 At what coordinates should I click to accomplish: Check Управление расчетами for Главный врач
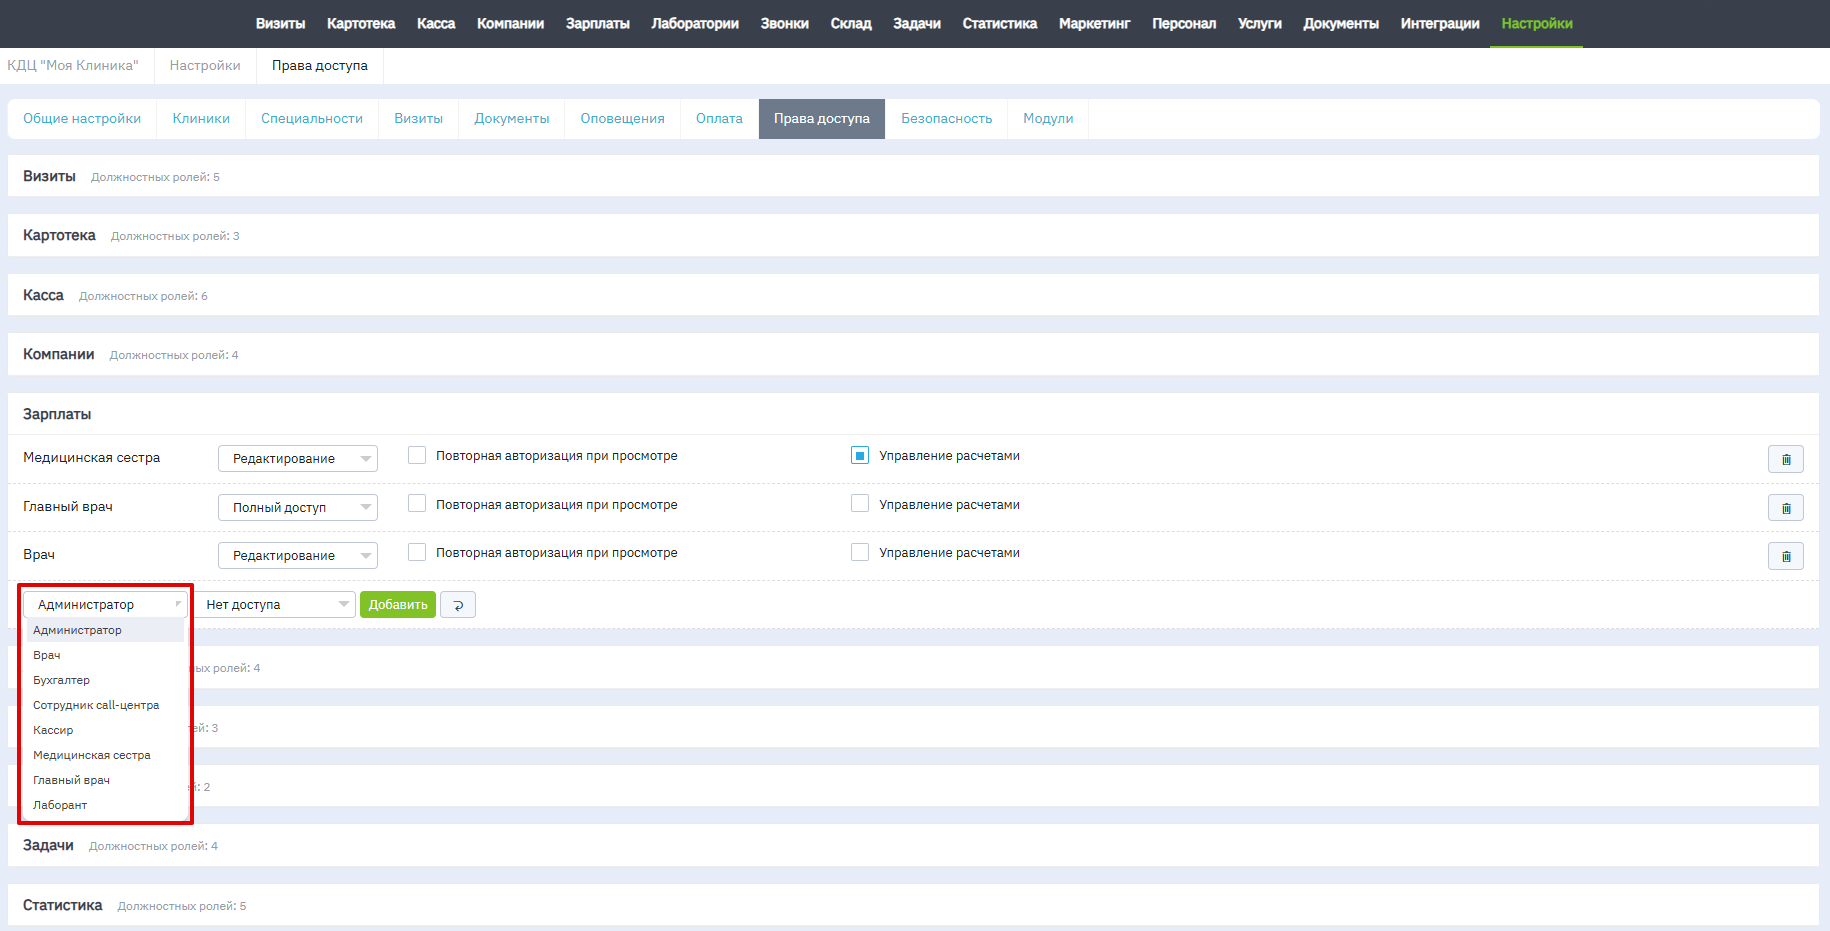pyautogui.click(x=860, y=504)
